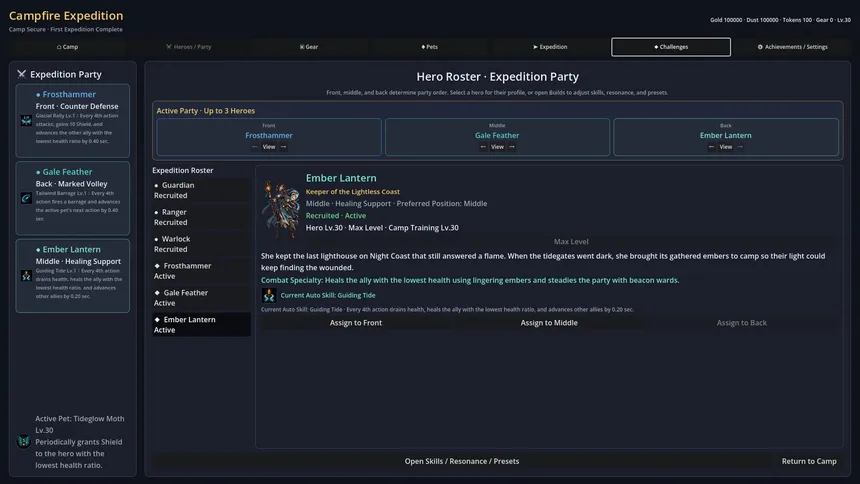Assign Ember Lantern to Middle
The width and height of the screenshot is (860, 484).
coord(549,323)
